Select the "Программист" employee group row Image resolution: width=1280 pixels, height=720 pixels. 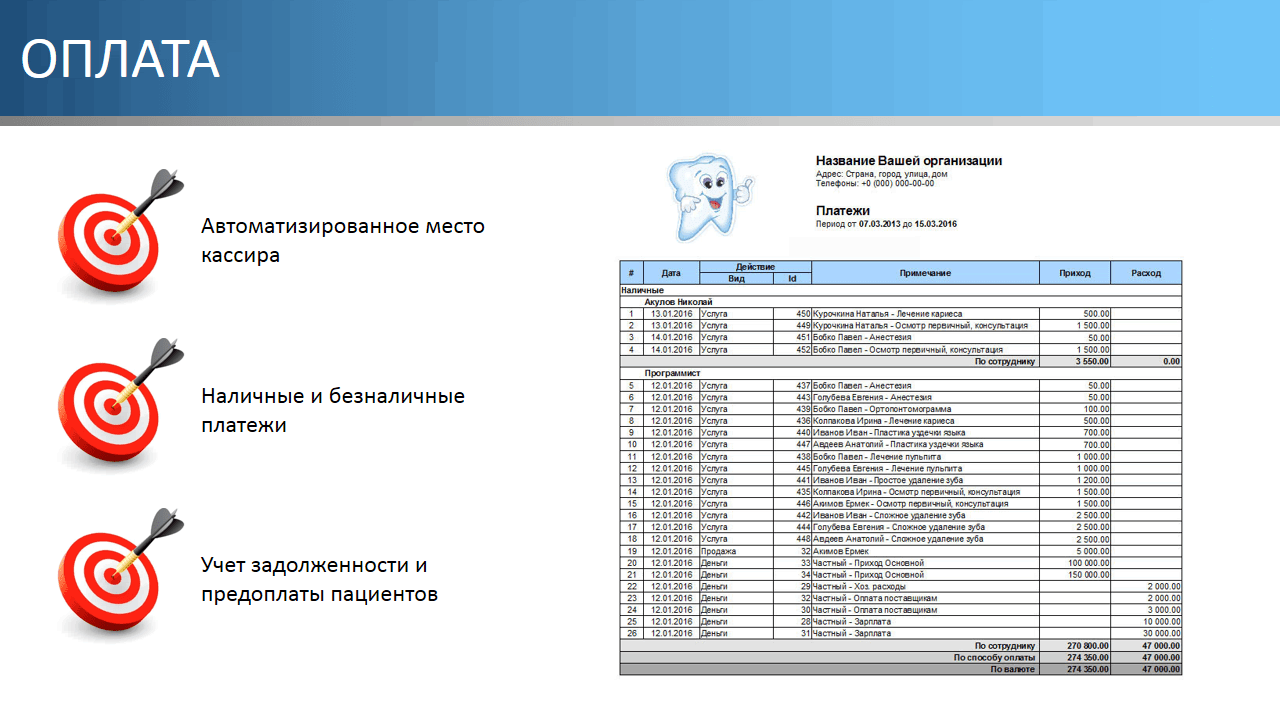pos(671,373)
